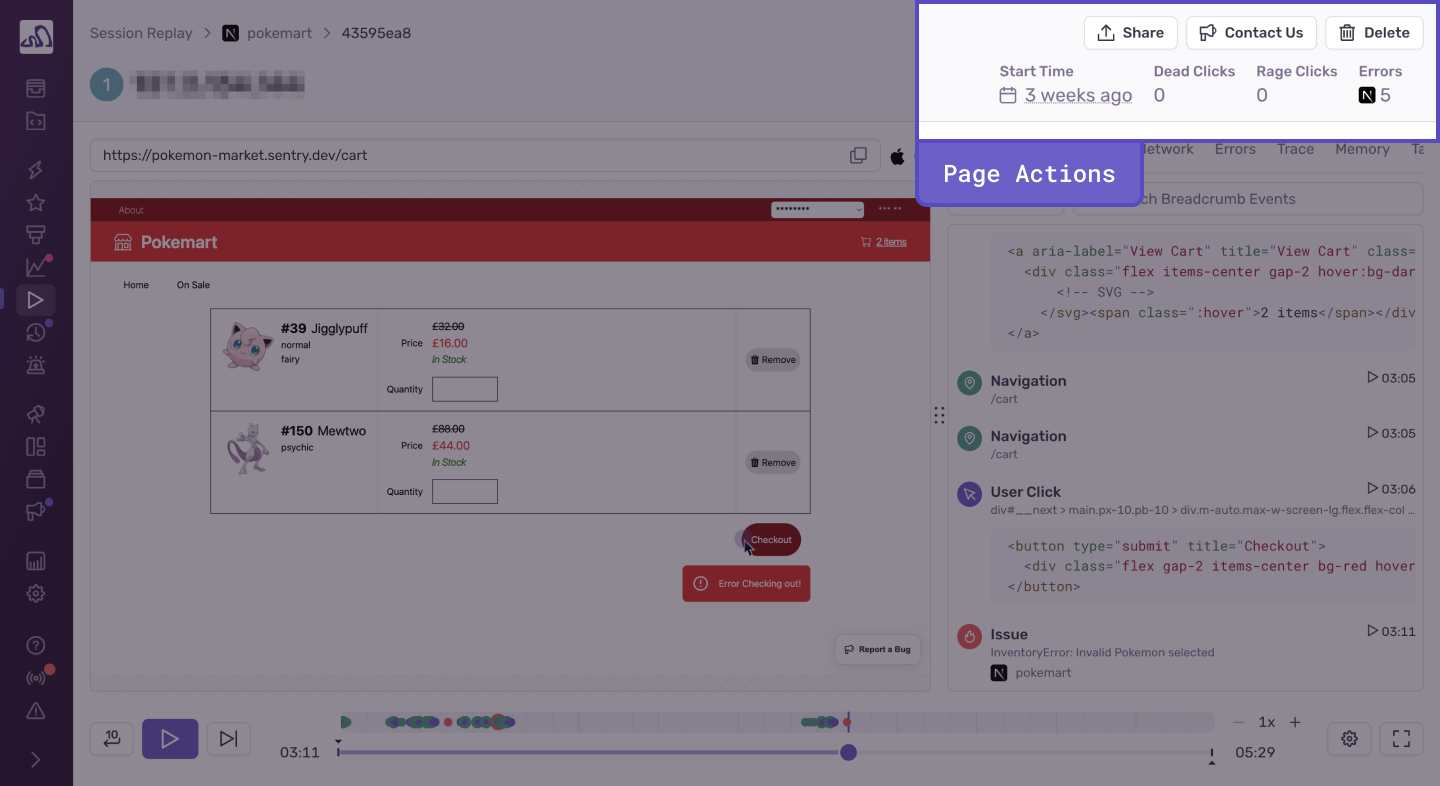Screen dimensions: 1440x786
Task: Decrease playback speed with minus button
Action: [x=1238, y=722]
